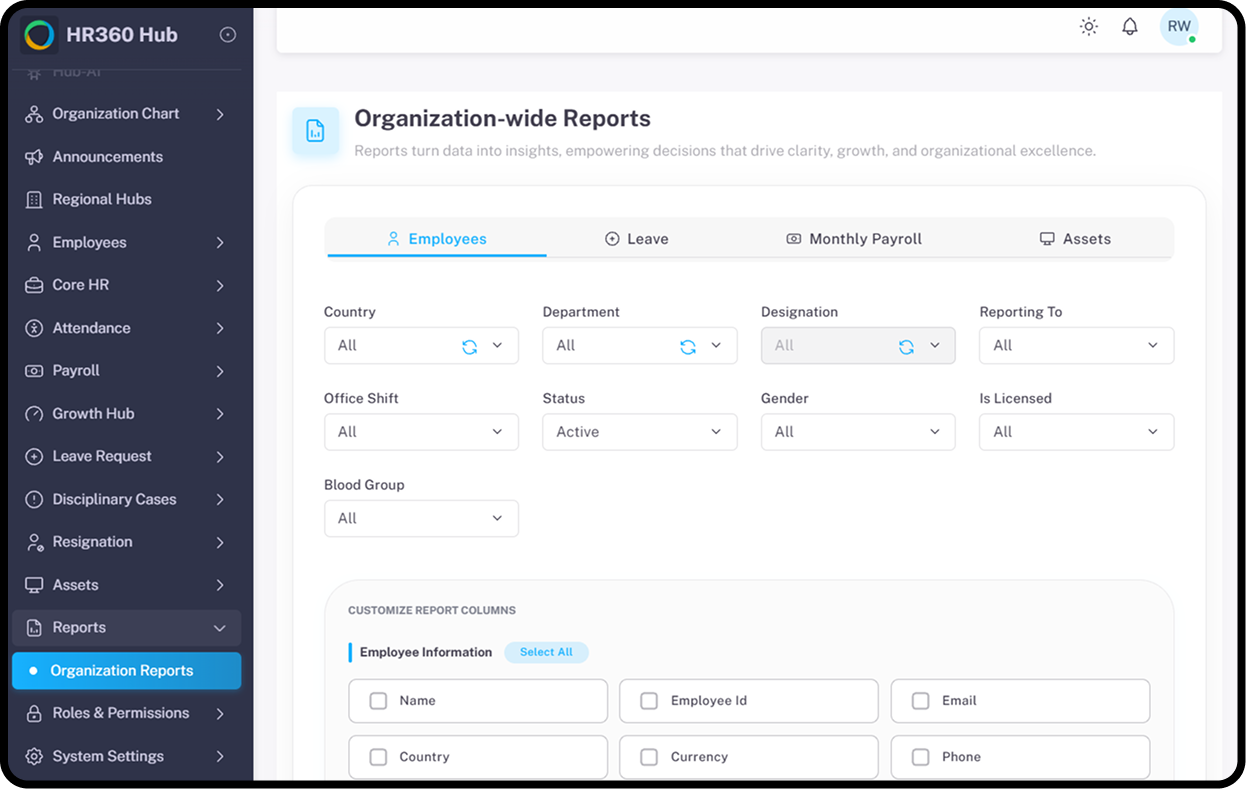Switch to the Monthly Payroll tab

coord(854,239)
